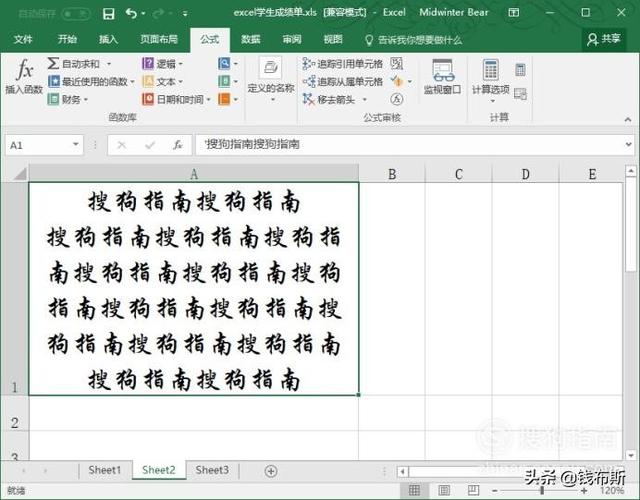Click the zoom in plus button
The width and height of the screenshot is (640, 500).
click(584, 490)
